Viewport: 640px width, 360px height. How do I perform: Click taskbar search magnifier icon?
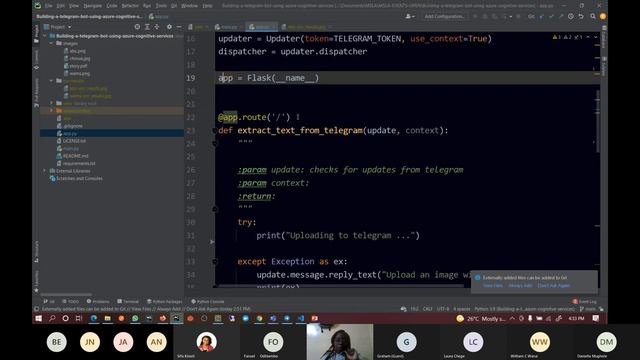pyautogui.click(x=52, y=318)
